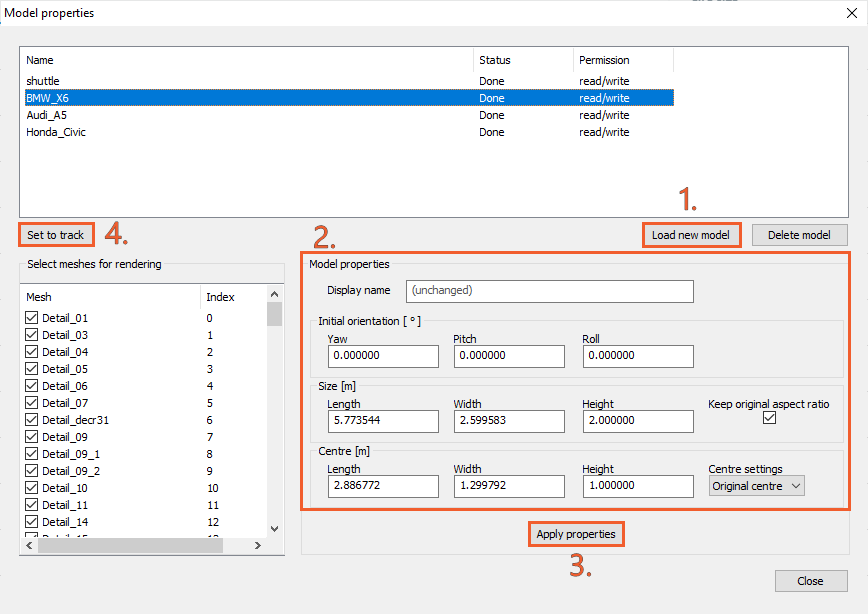
Task: Uncheck the Detail_06 mesh checkbox
Action: pos(32,386)
